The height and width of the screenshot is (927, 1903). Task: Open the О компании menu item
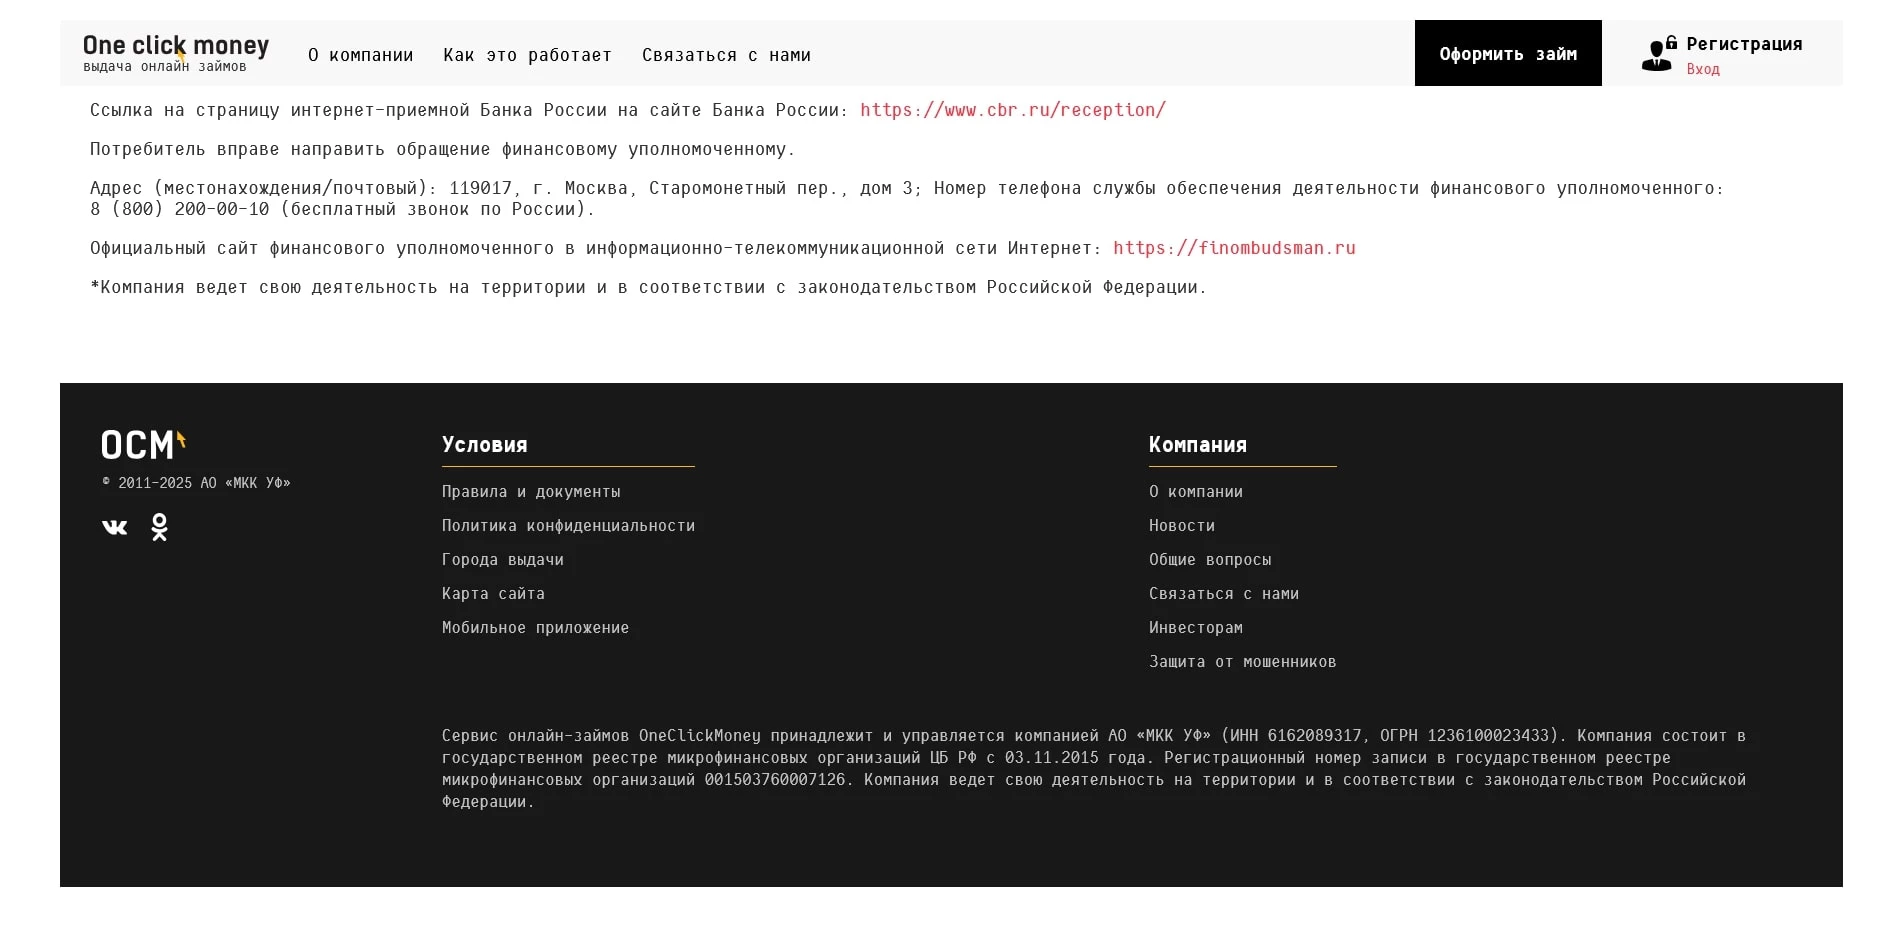pyautogui.click(x=362, y=55)
